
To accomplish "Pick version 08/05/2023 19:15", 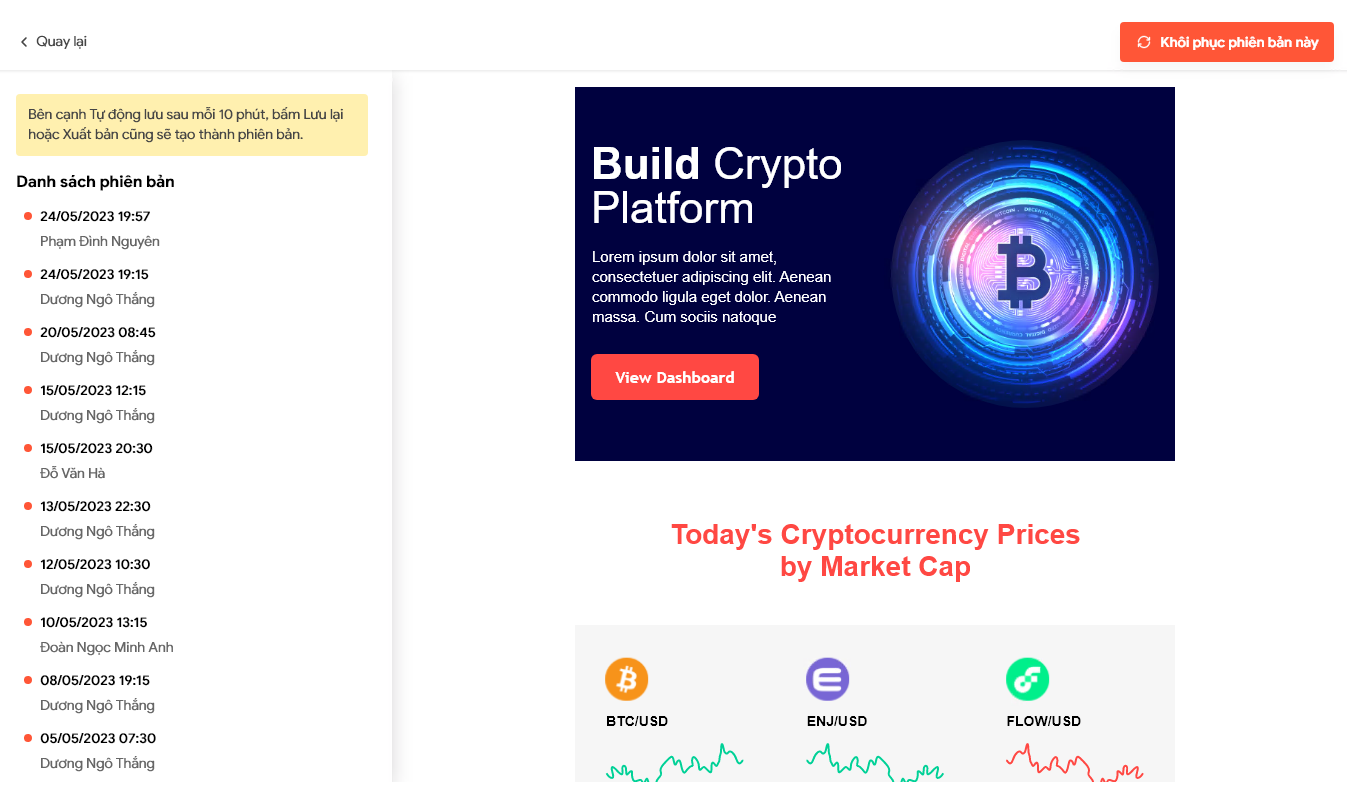I will [98, 692].
